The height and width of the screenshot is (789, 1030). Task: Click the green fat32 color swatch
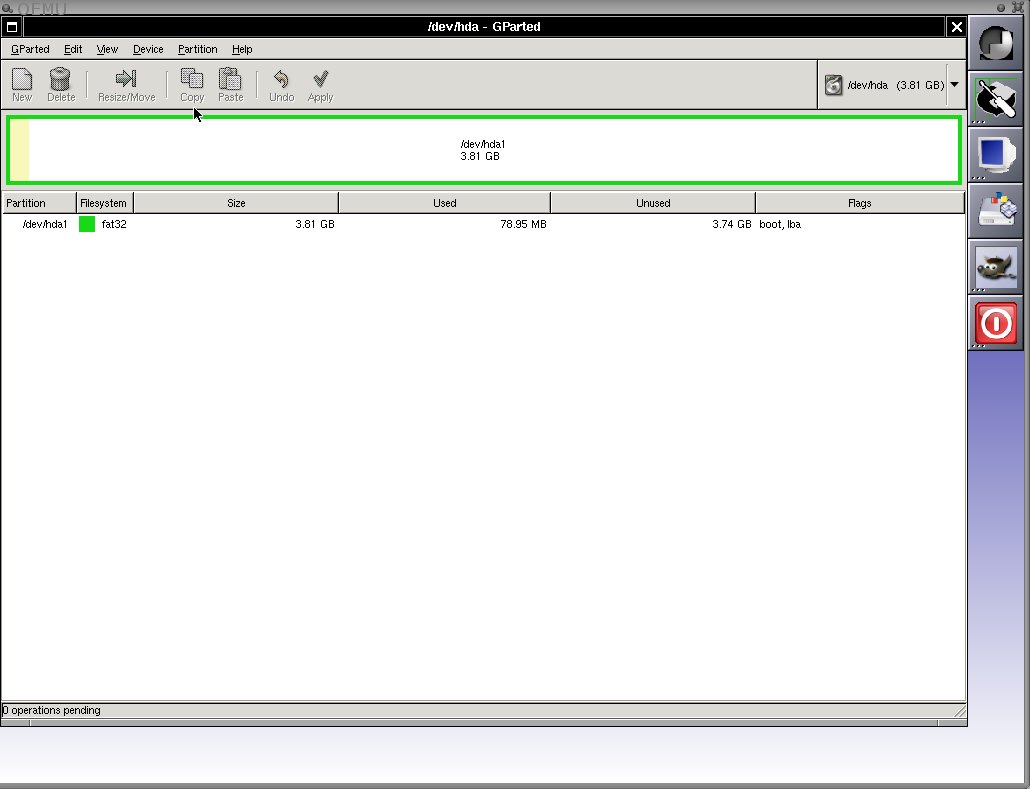87,224
